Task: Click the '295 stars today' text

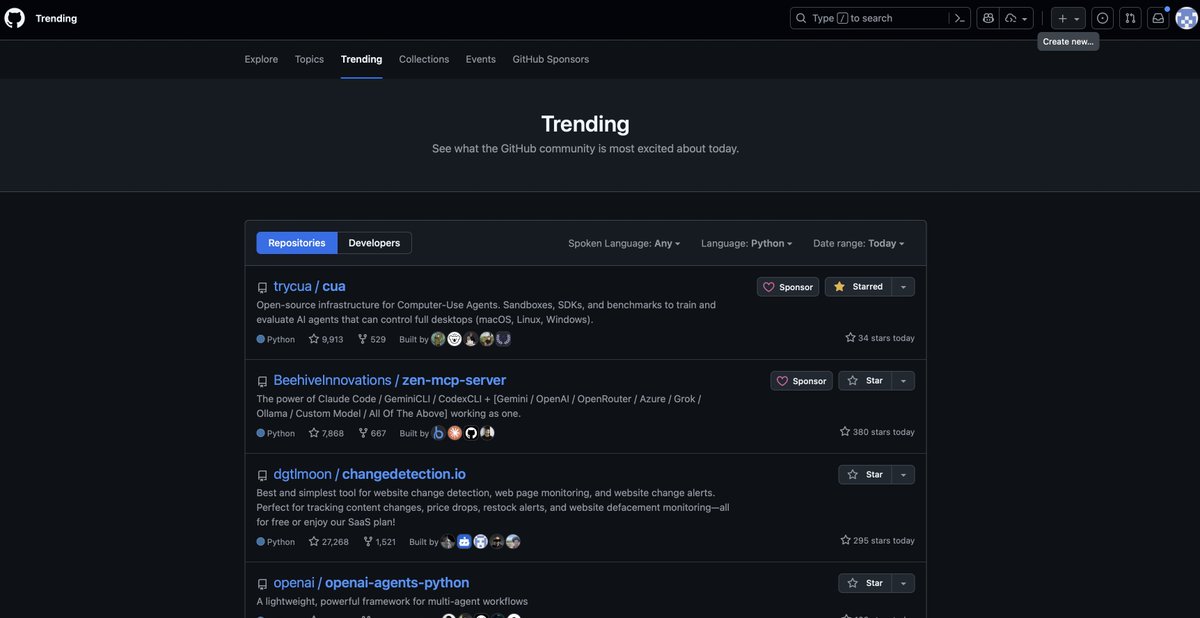Action: point(877,540)
